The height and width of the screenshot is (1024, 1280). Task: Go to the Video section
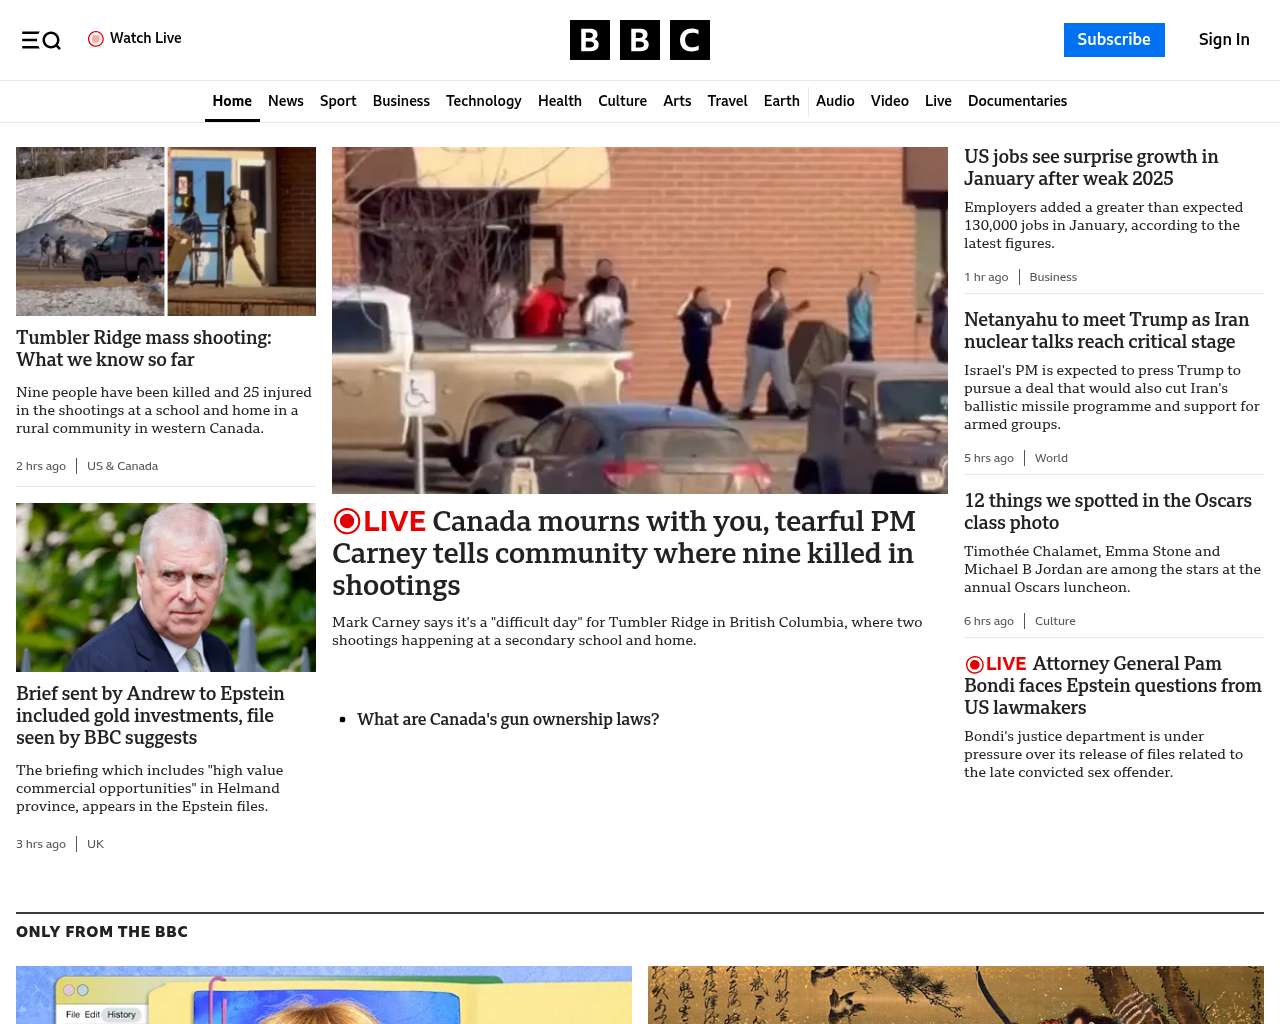point(890,101)
